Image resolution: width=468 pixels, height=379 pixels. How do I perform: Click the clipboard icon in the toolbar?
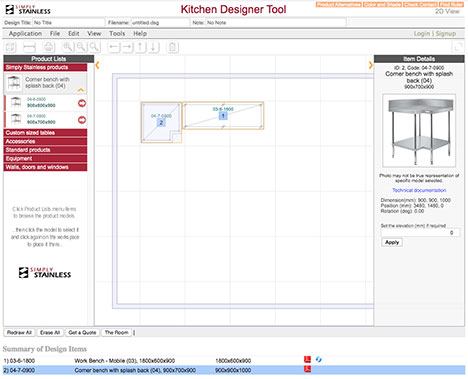point(172,47)
